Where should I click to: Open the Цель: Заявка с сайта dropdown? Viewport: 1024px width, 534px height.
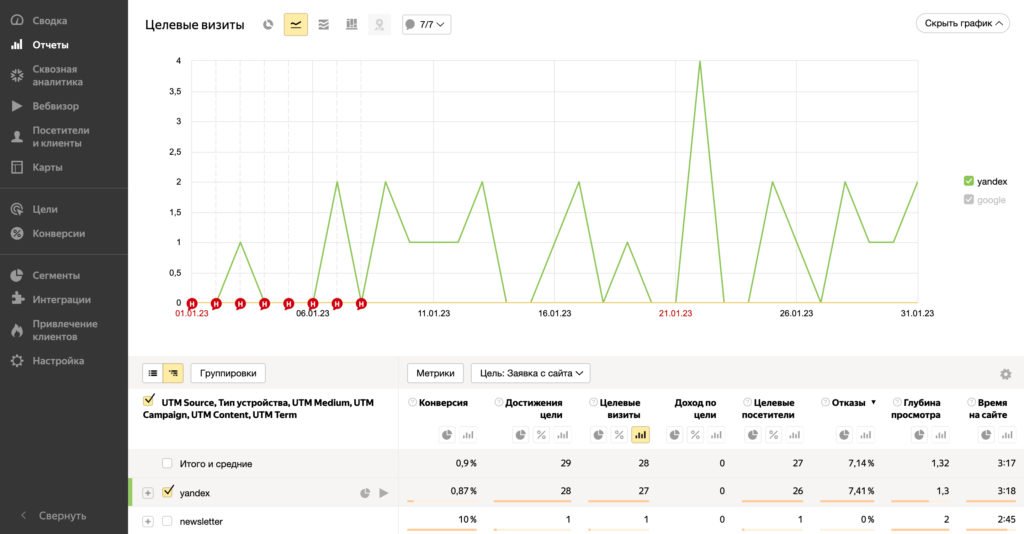click(530, 373)
